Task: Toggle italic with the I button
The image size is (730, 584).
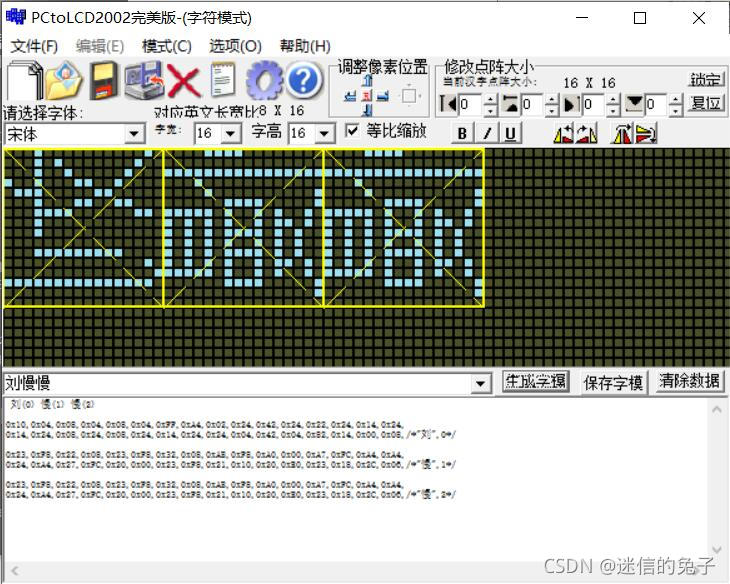Action: 487,134
